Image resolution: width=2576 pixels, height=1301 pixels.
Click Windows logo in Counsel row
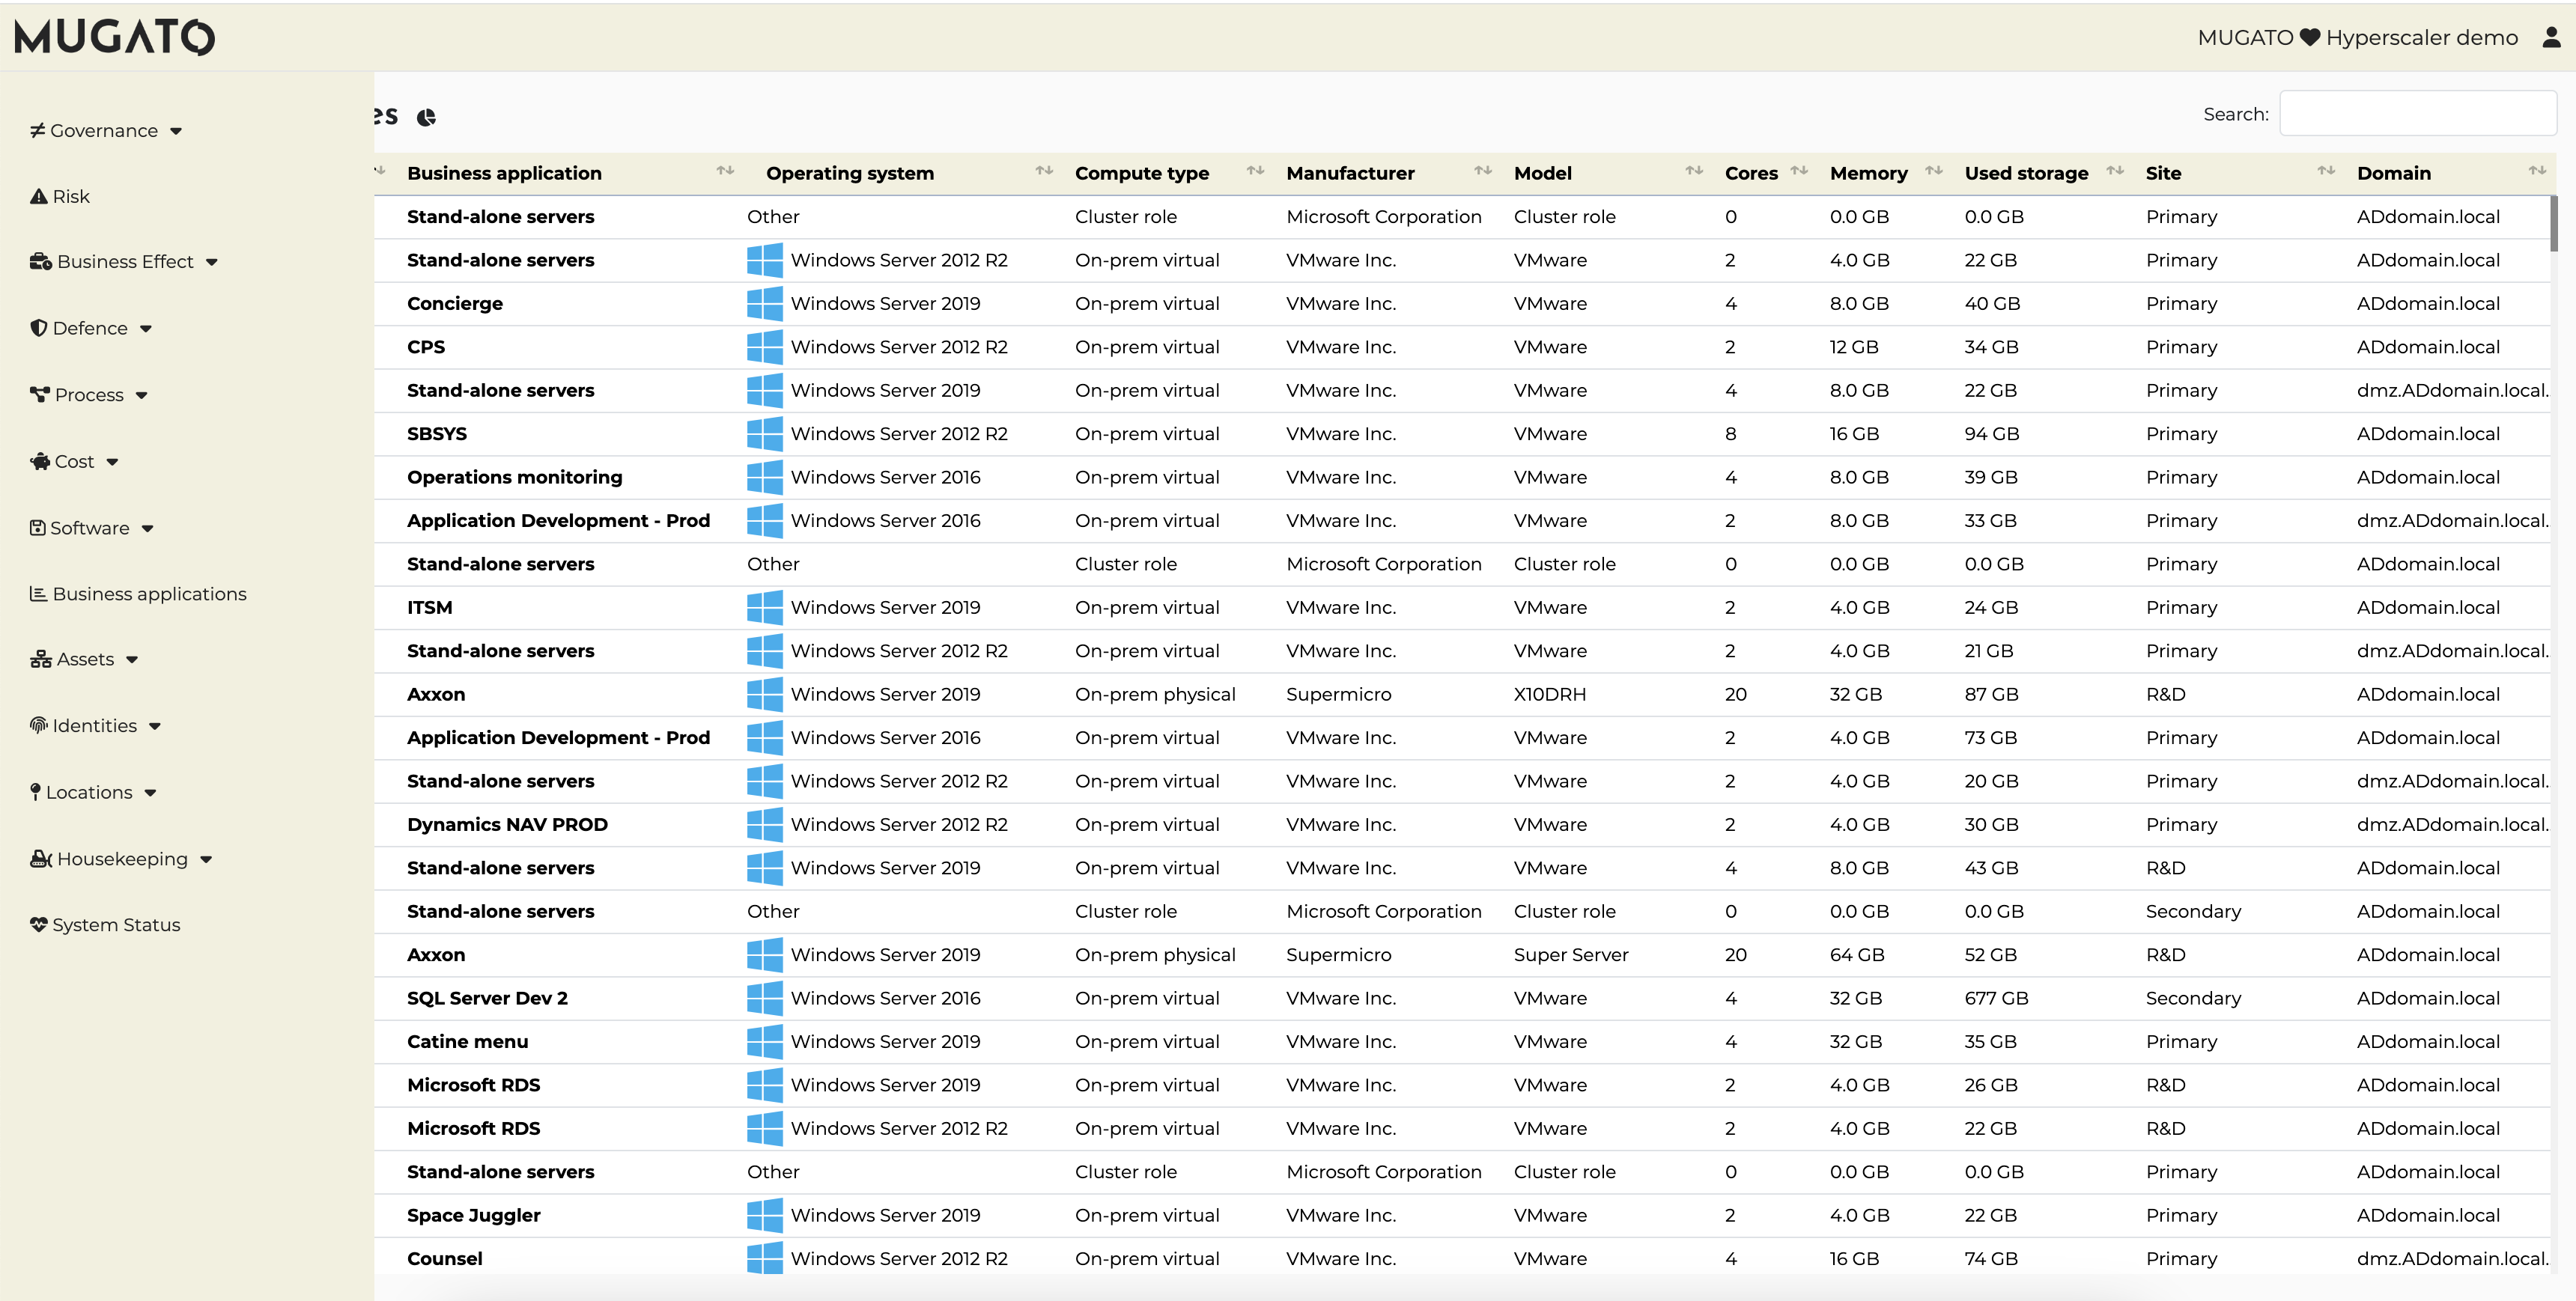pyautogui.click(x=765, y=1258)
